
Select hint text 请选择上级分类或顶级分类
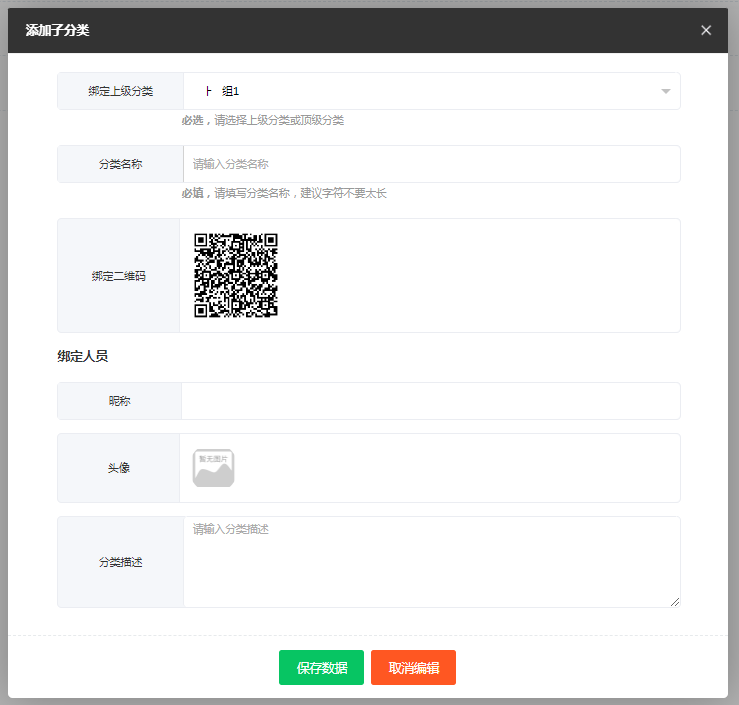279,120
